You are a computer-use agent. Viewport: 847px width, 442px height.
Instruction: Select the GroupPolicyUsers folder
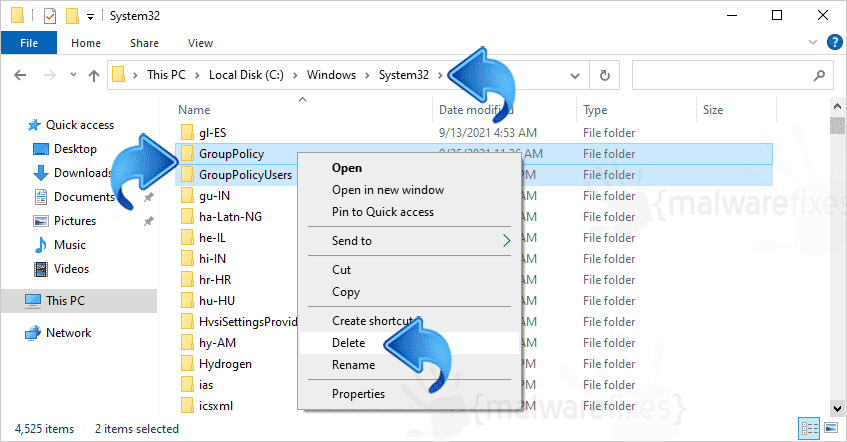245,175
